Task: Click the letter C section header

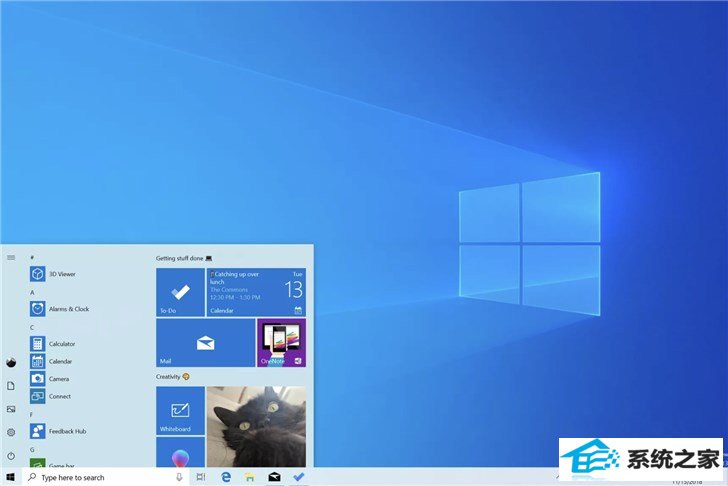Action: [32, 327]
